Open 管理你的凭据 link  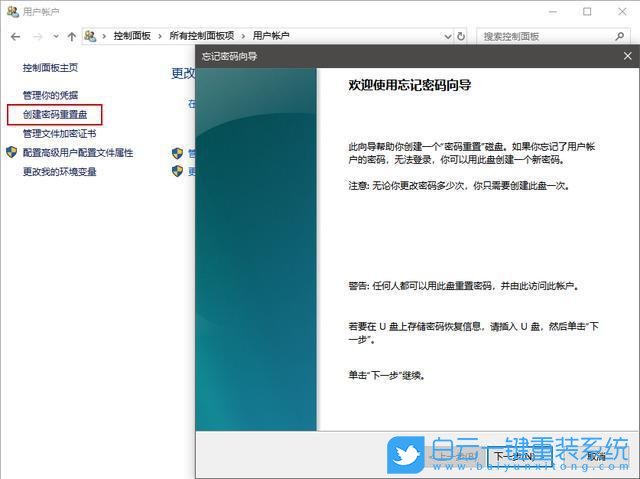coord(50,95)
